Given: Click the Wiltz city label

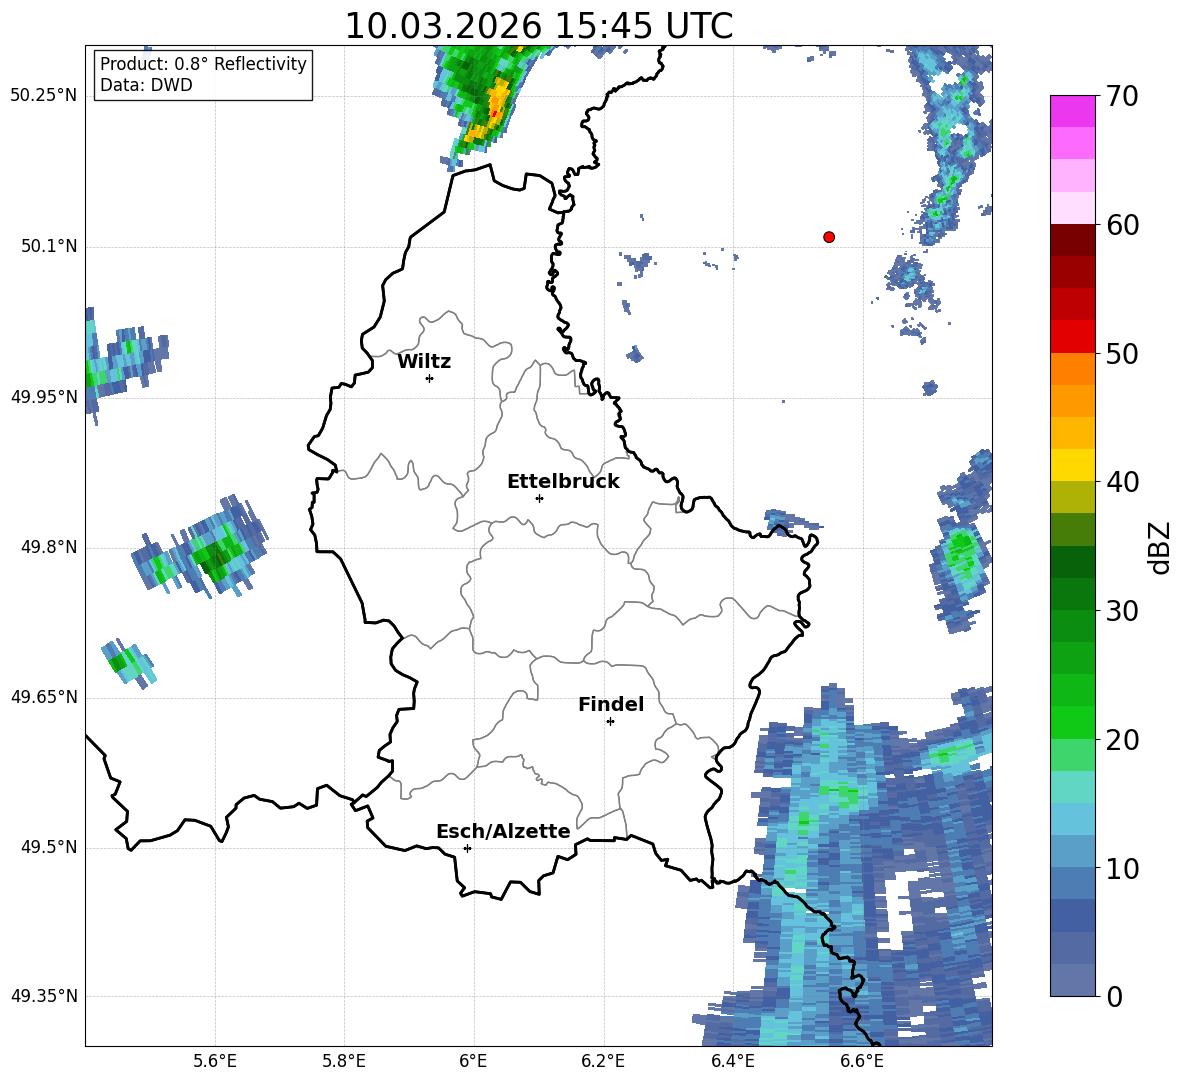Looking at the screenshot, I should (x=424, y=362).
